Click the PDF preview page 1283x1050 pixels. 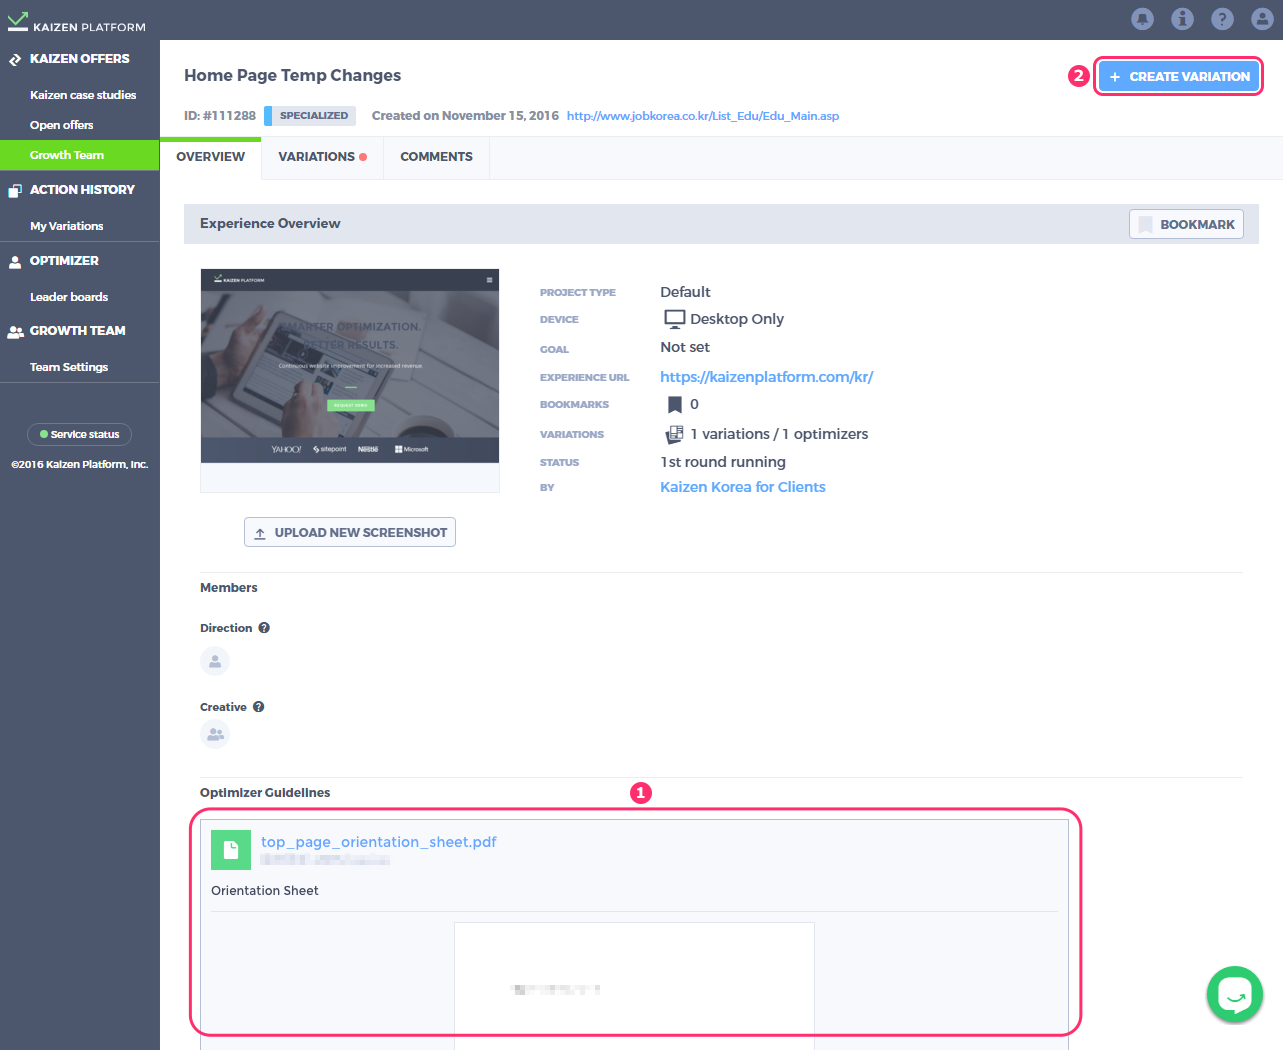coord(634,985)
